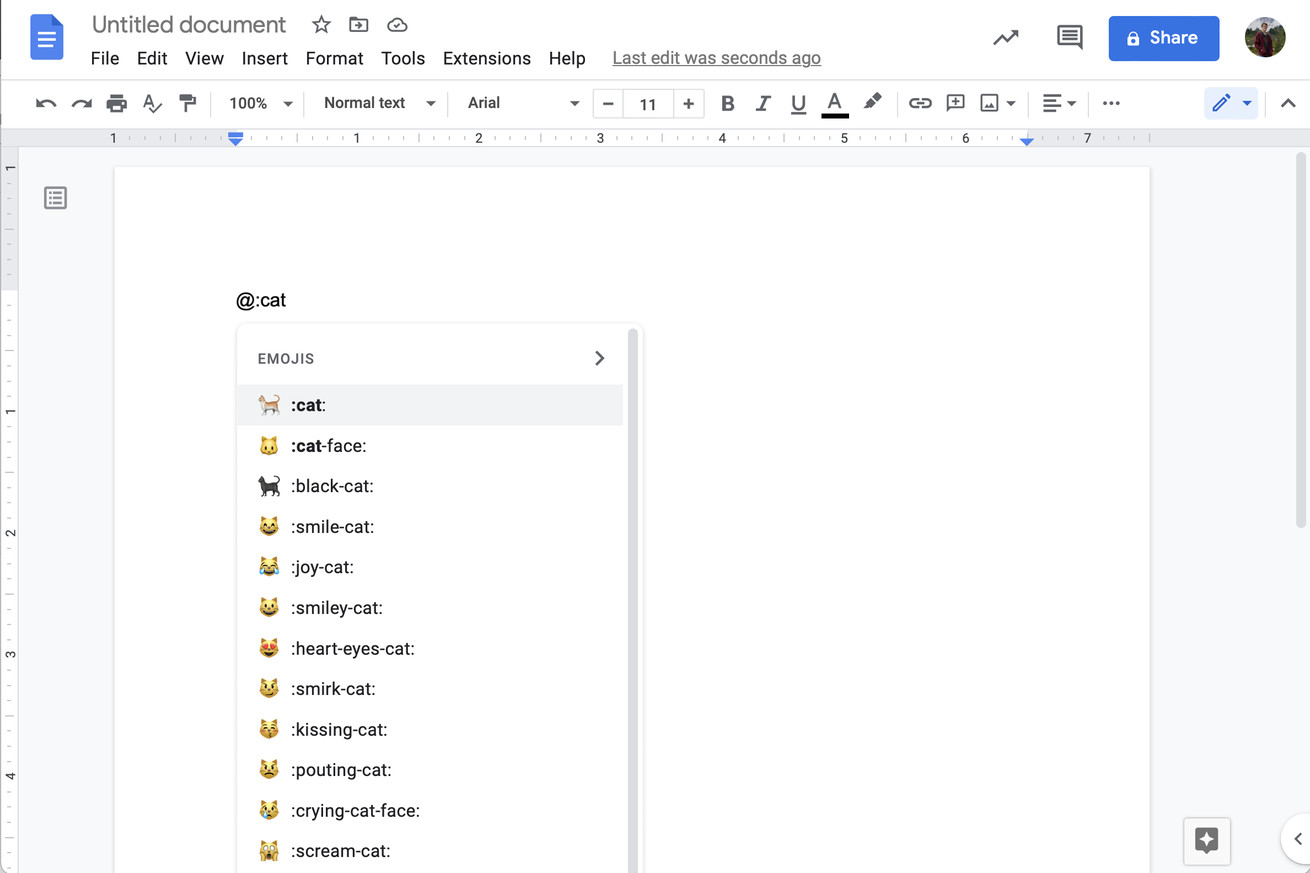
Task: Click the emoji list scrollbar
Action: pyautogui.click(x=632, y=600)
